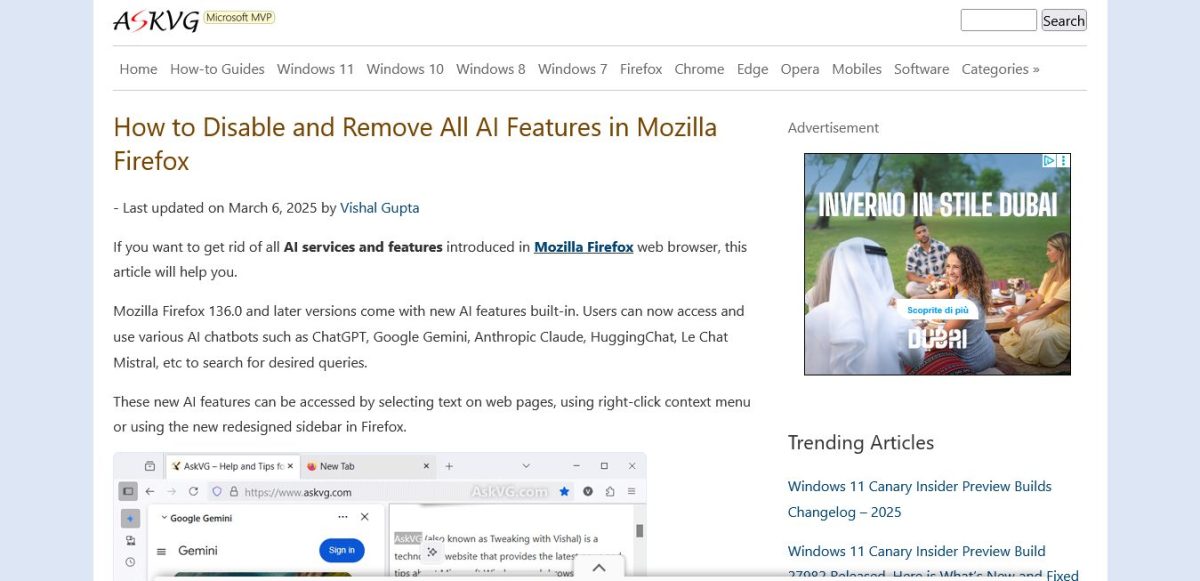
Task: Open author Vishal Gupta's link
Action: click(379, 208)
